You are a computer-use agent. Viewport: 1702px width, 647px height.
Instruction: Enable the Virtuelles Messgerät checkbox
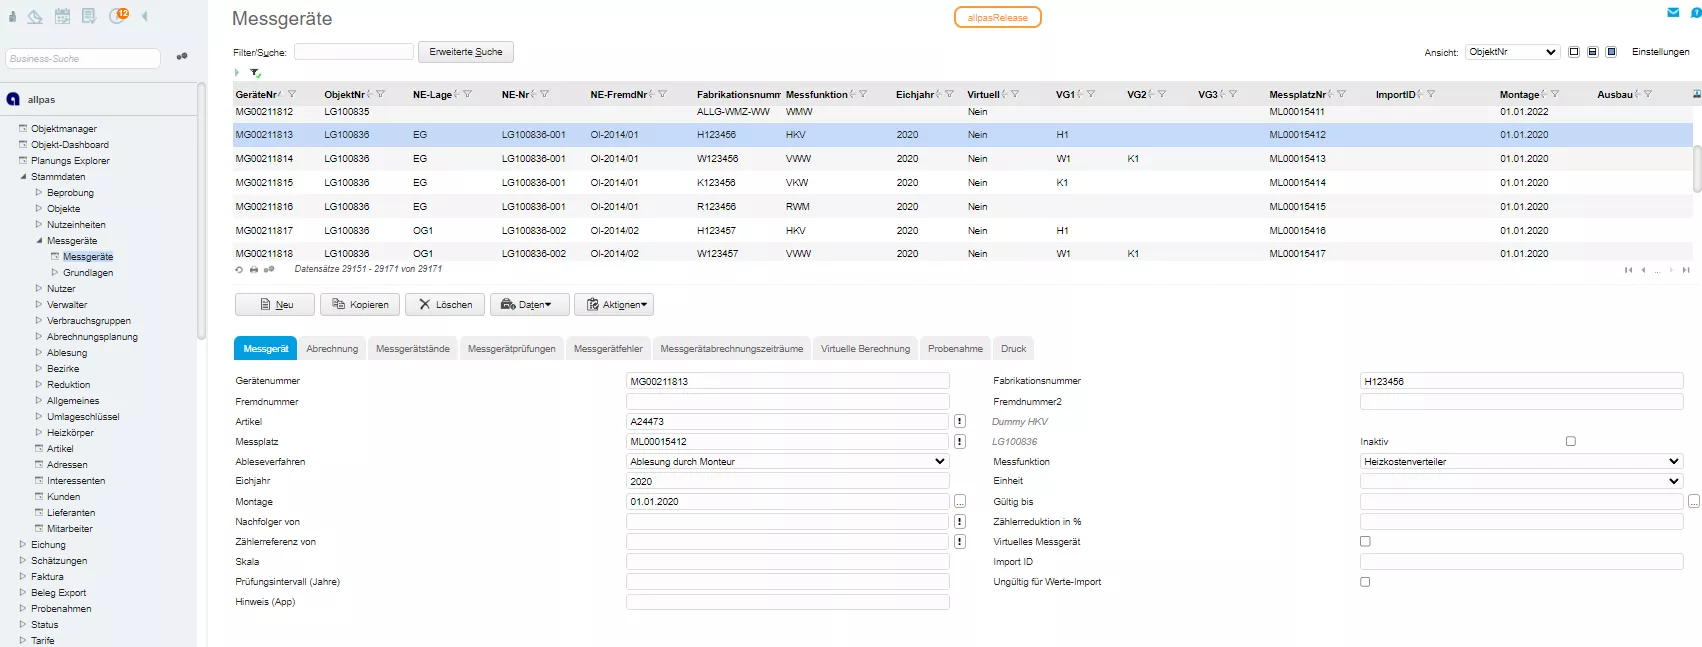[1365, 541]
